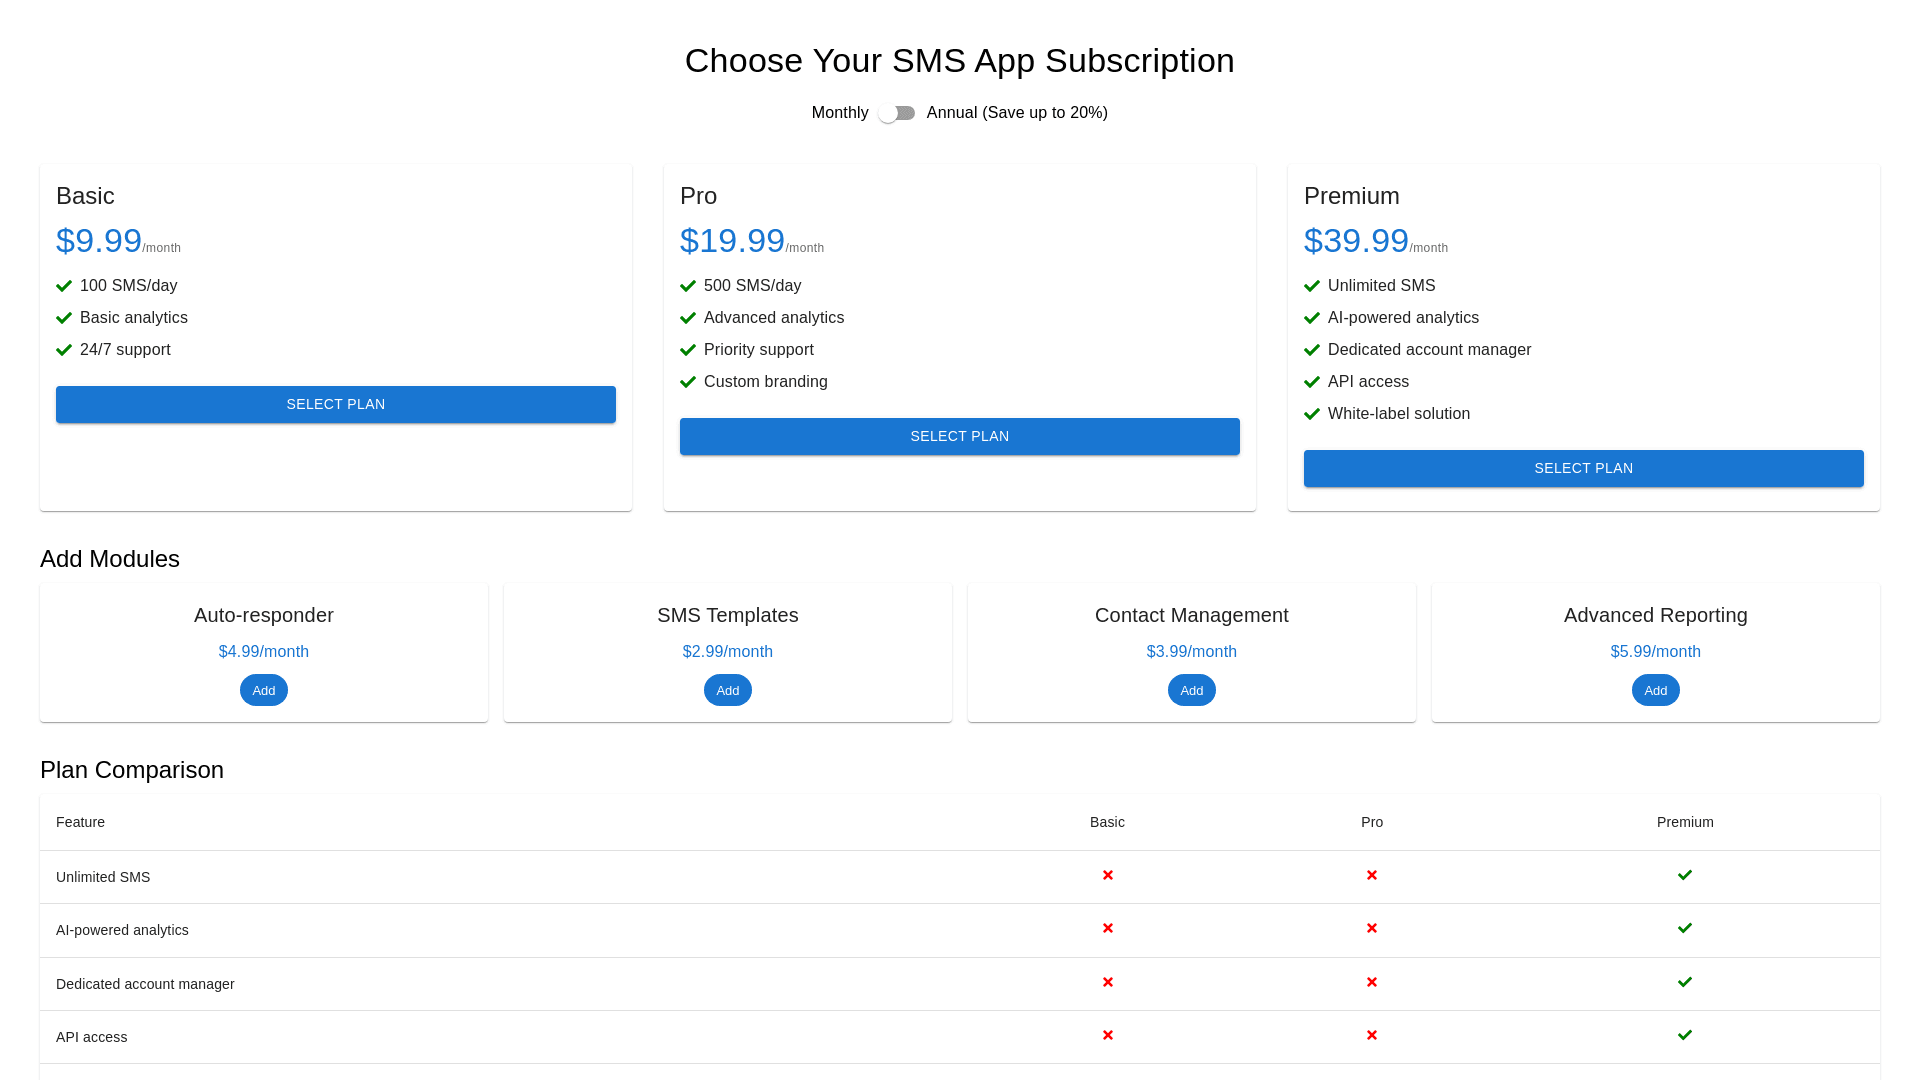Viewport: 1920px width, 1080px height.
Task: Click Premium green check for Dedicated account manager
Action: [x=1685, y=982]
